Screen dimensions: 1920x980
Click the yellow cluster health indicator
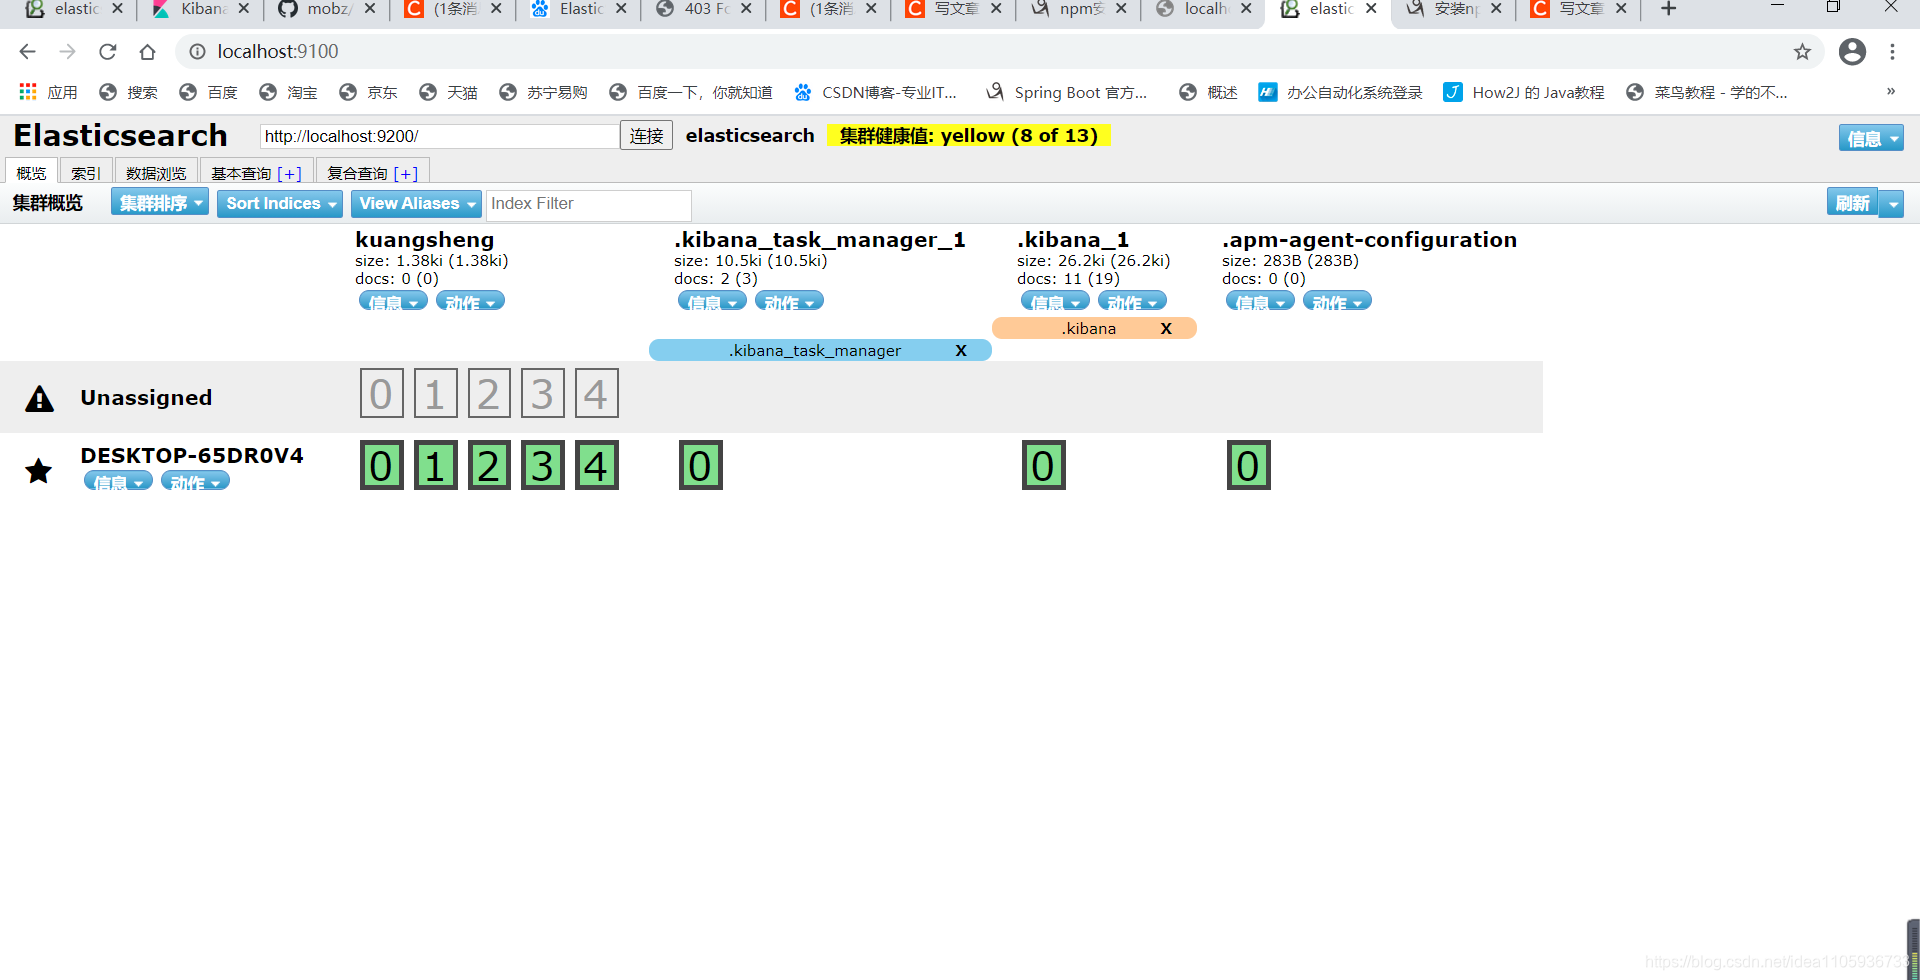(968, 135)
